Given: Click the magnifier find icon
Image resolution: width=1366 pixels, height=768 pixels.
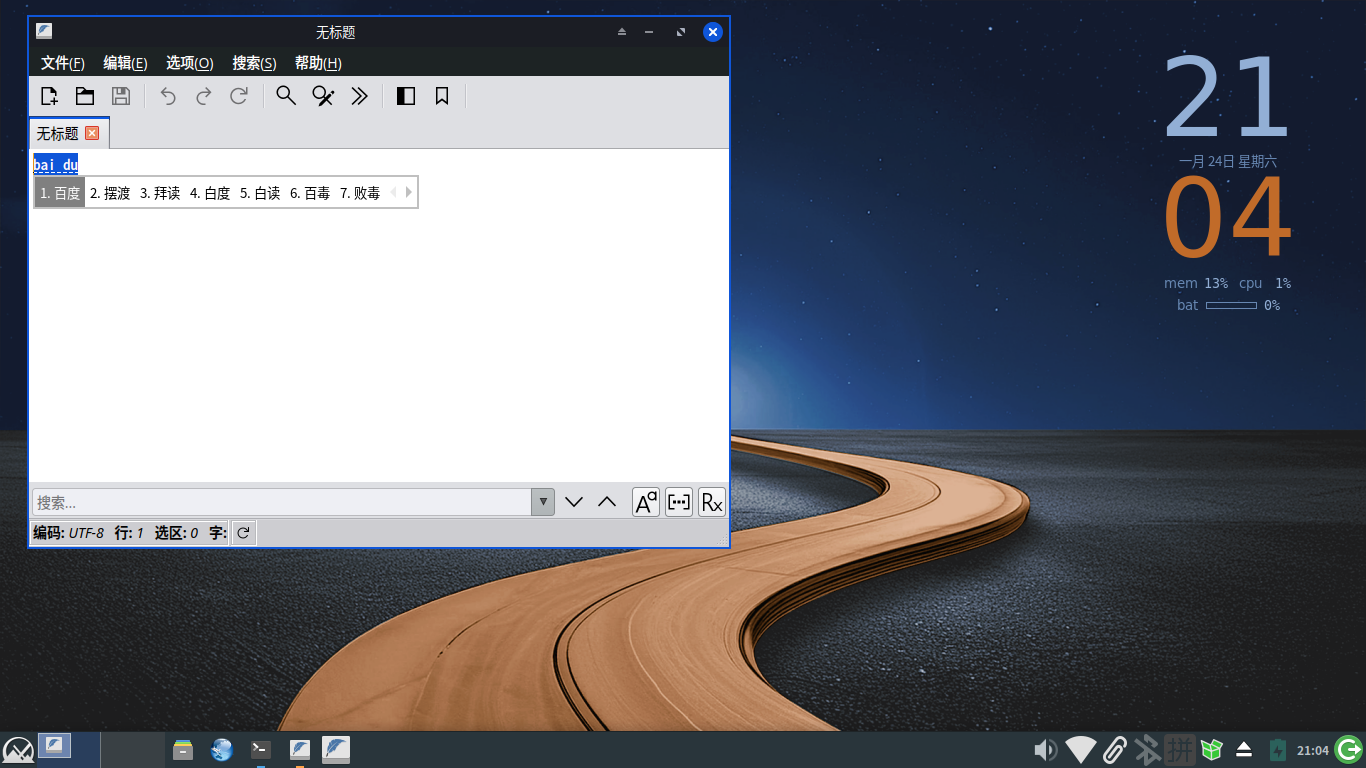Looking at the screenshot, I should [x=286, y=96].
